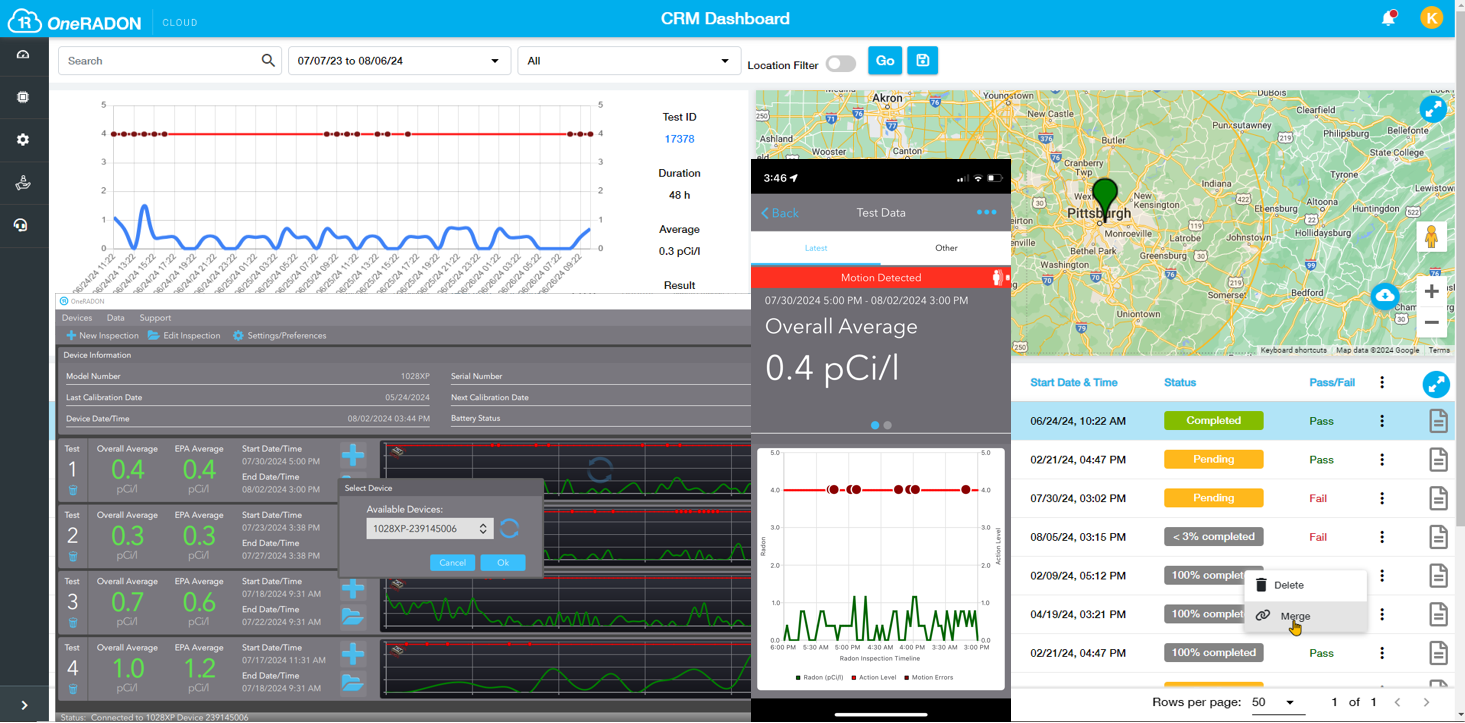Screen dimensions: 1465x723
Task: Select the Devices chip icon in sidebar
Action: [x=22, y=97]
